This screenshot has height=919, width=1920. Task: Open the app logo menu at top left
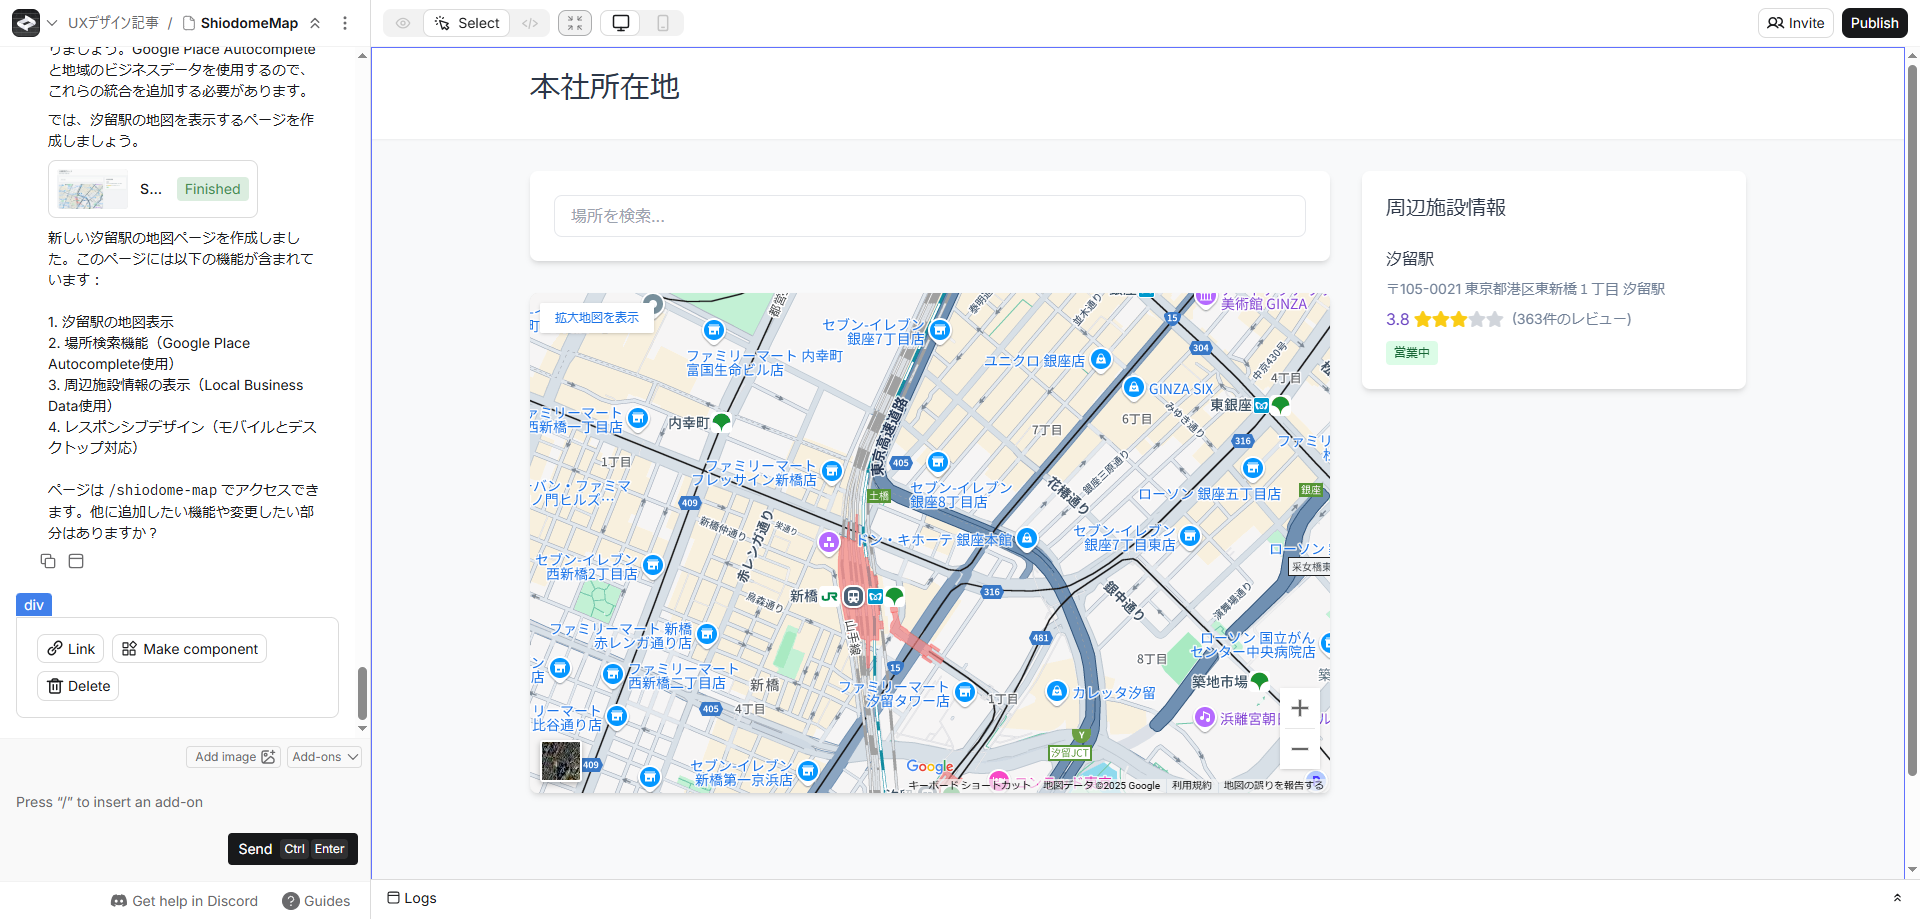pos(26,23)
